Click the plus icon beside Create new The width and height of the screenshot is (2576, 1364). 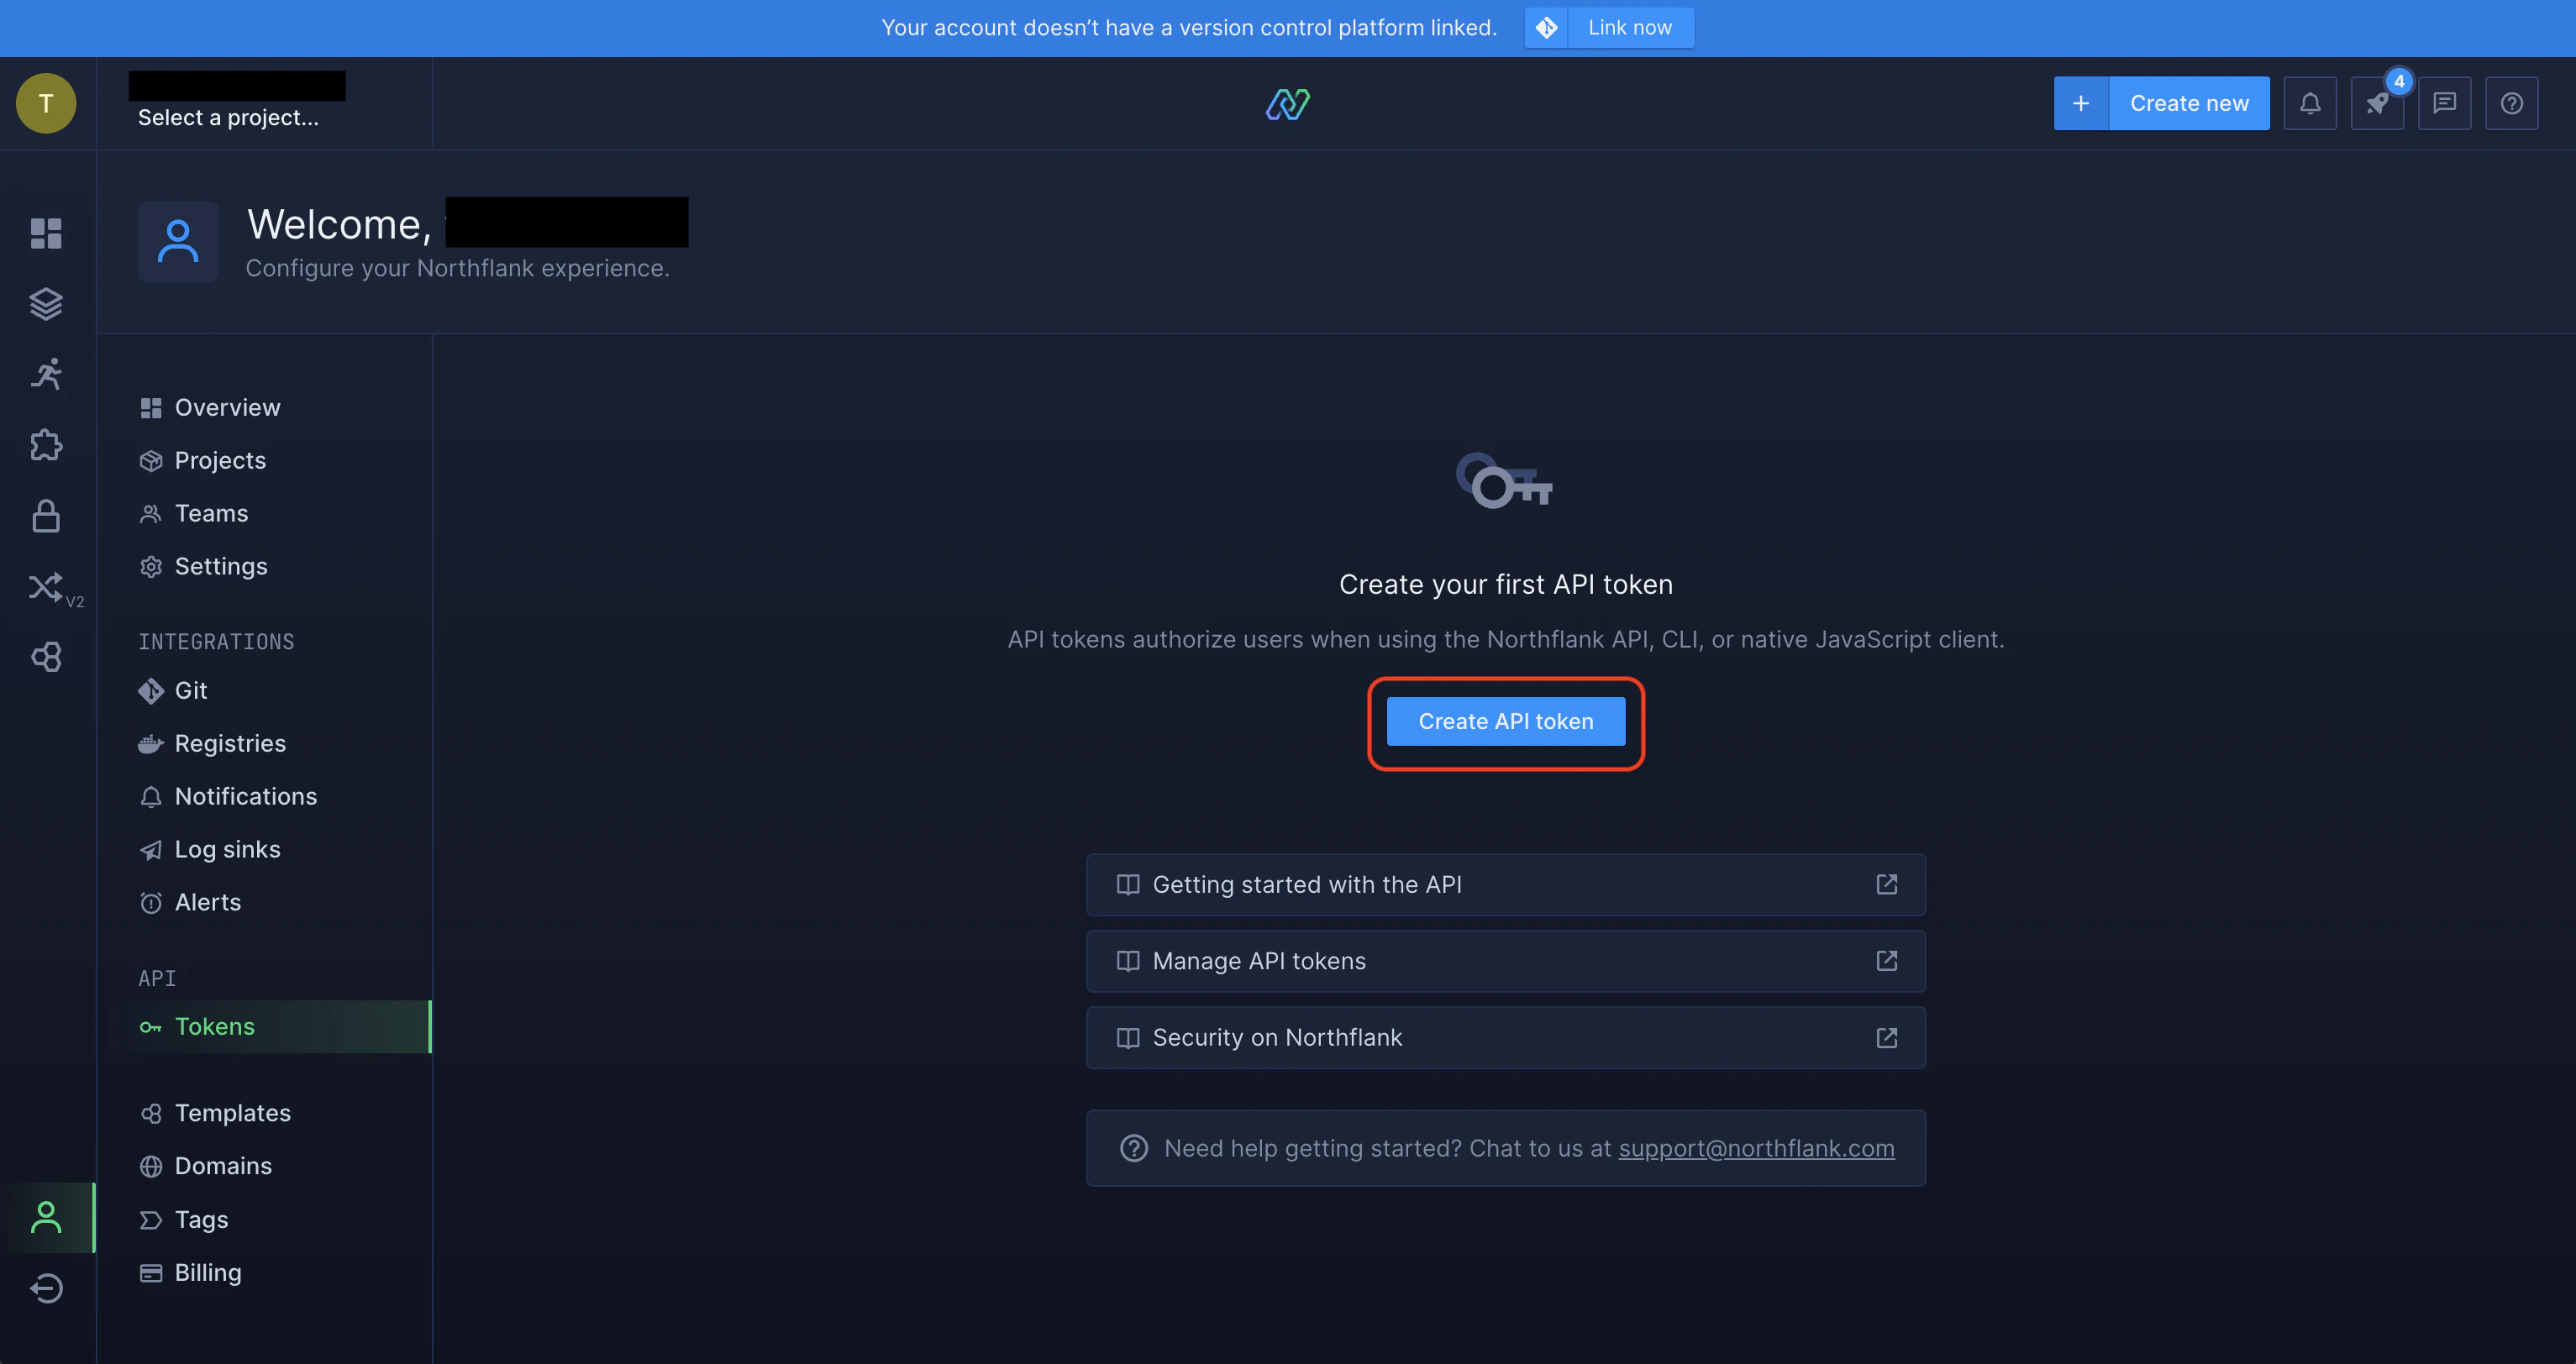pyautogui.click(x=2081, y=103)
